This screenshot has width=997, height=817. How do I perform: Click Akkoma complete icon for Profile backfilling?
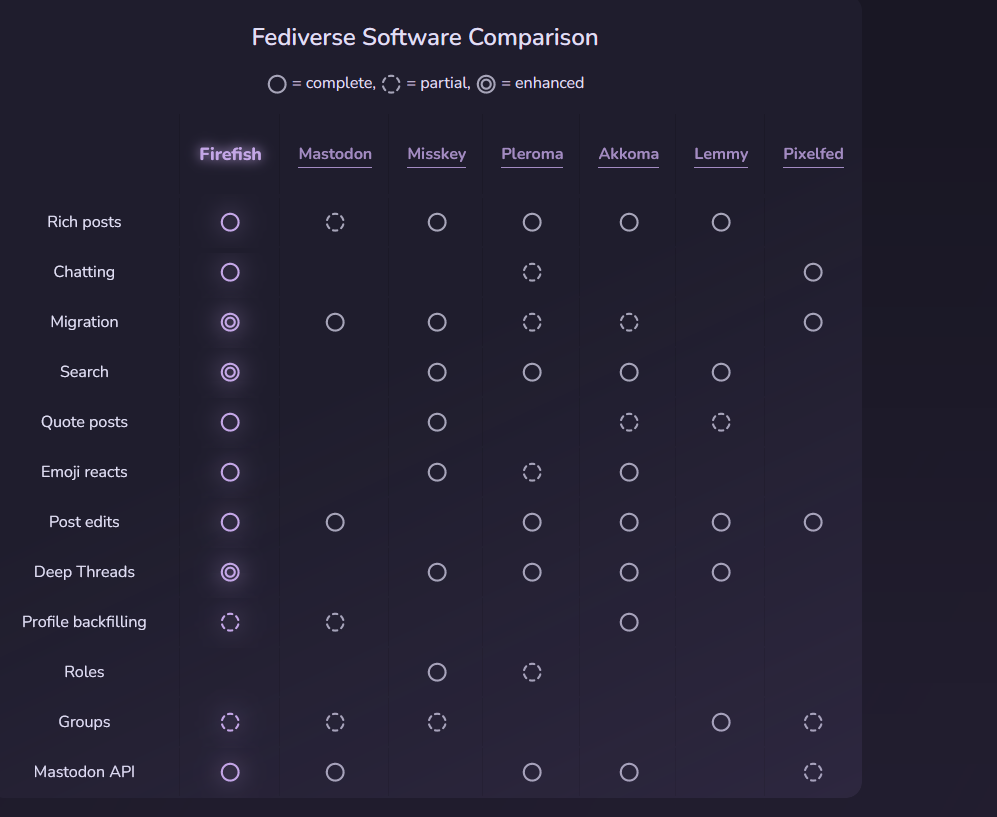[x=629, y=622]
